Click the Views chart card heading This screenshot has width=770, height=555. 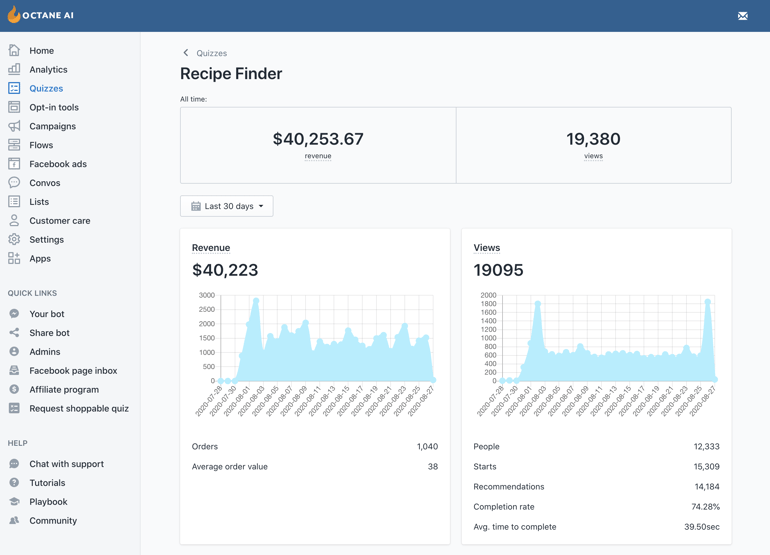[x=487, y=248]
